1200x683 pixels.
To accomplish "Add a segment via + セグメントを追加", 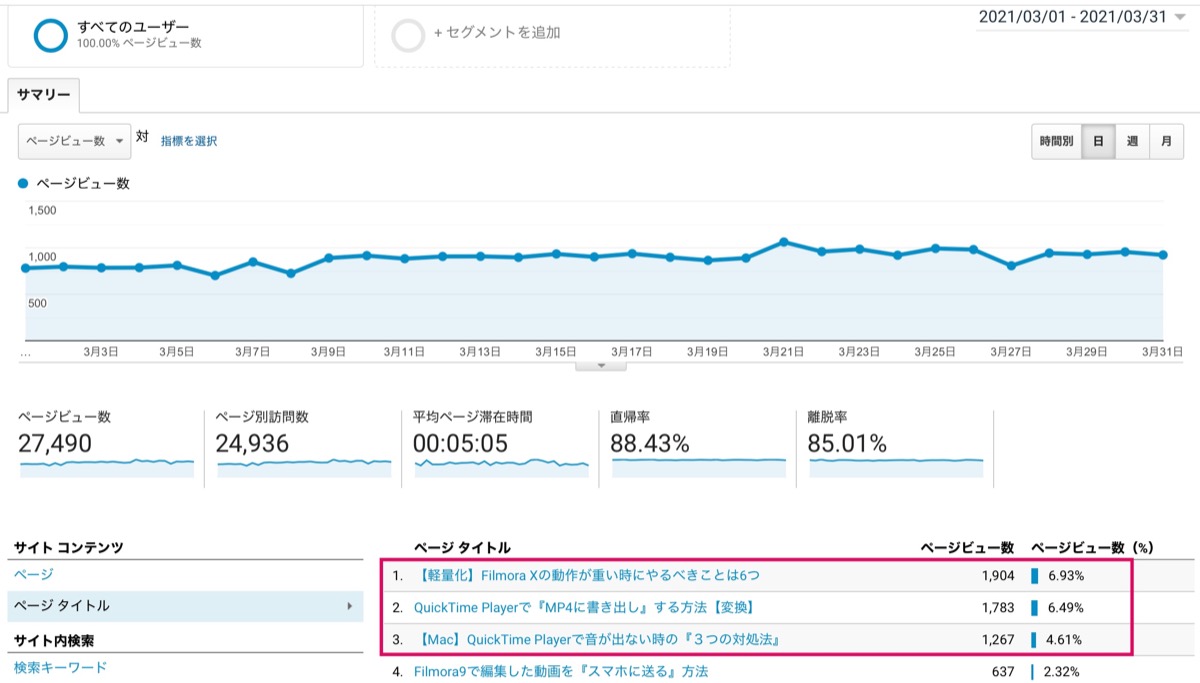I will click(x=497, y=33).
